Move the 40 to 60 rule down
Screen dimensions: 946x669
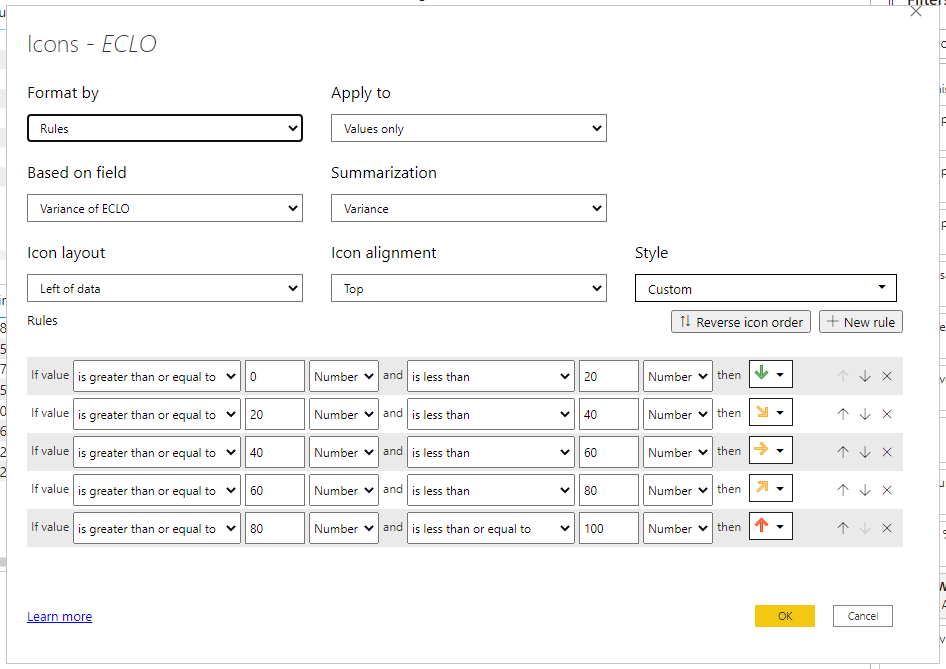pyautogui.click(x=865, y=452)
